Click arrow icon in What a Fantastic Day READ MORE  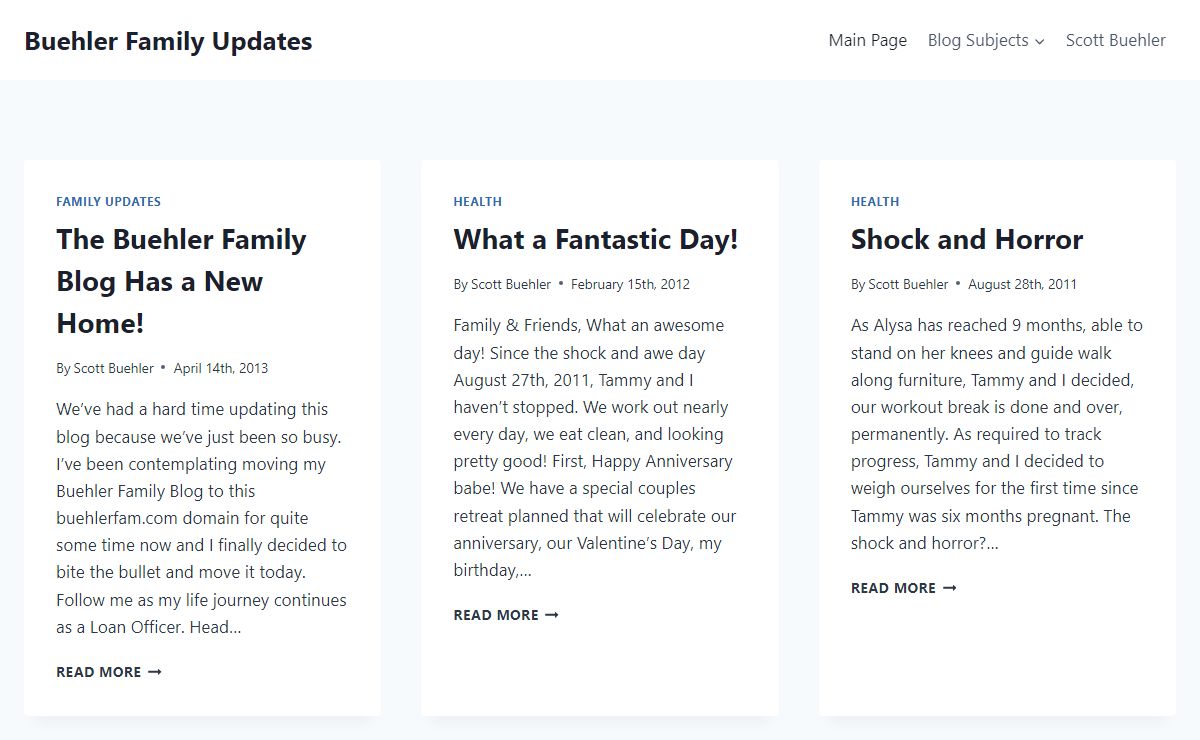click(x=551, y=615)
